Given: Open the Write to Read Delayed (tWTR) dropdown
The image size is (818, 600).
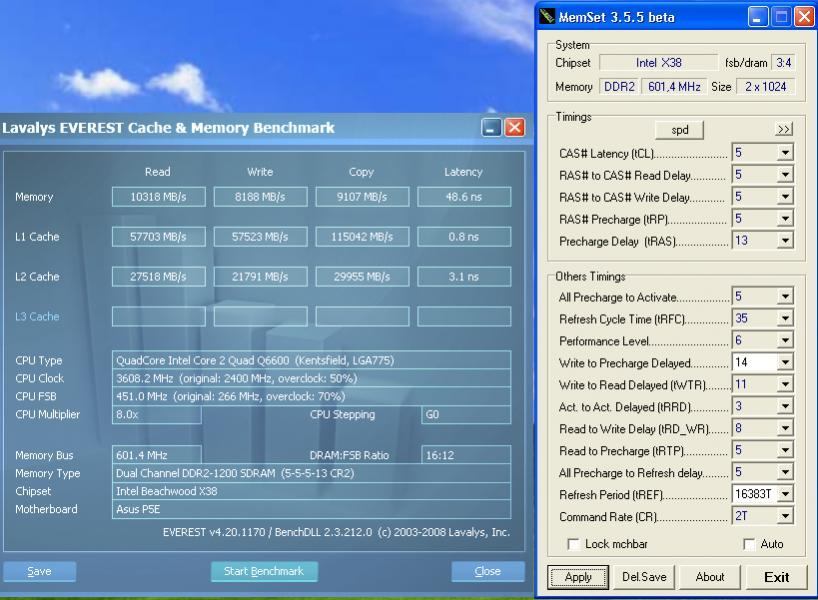Looking at the screenshot, I should point(785,384).
